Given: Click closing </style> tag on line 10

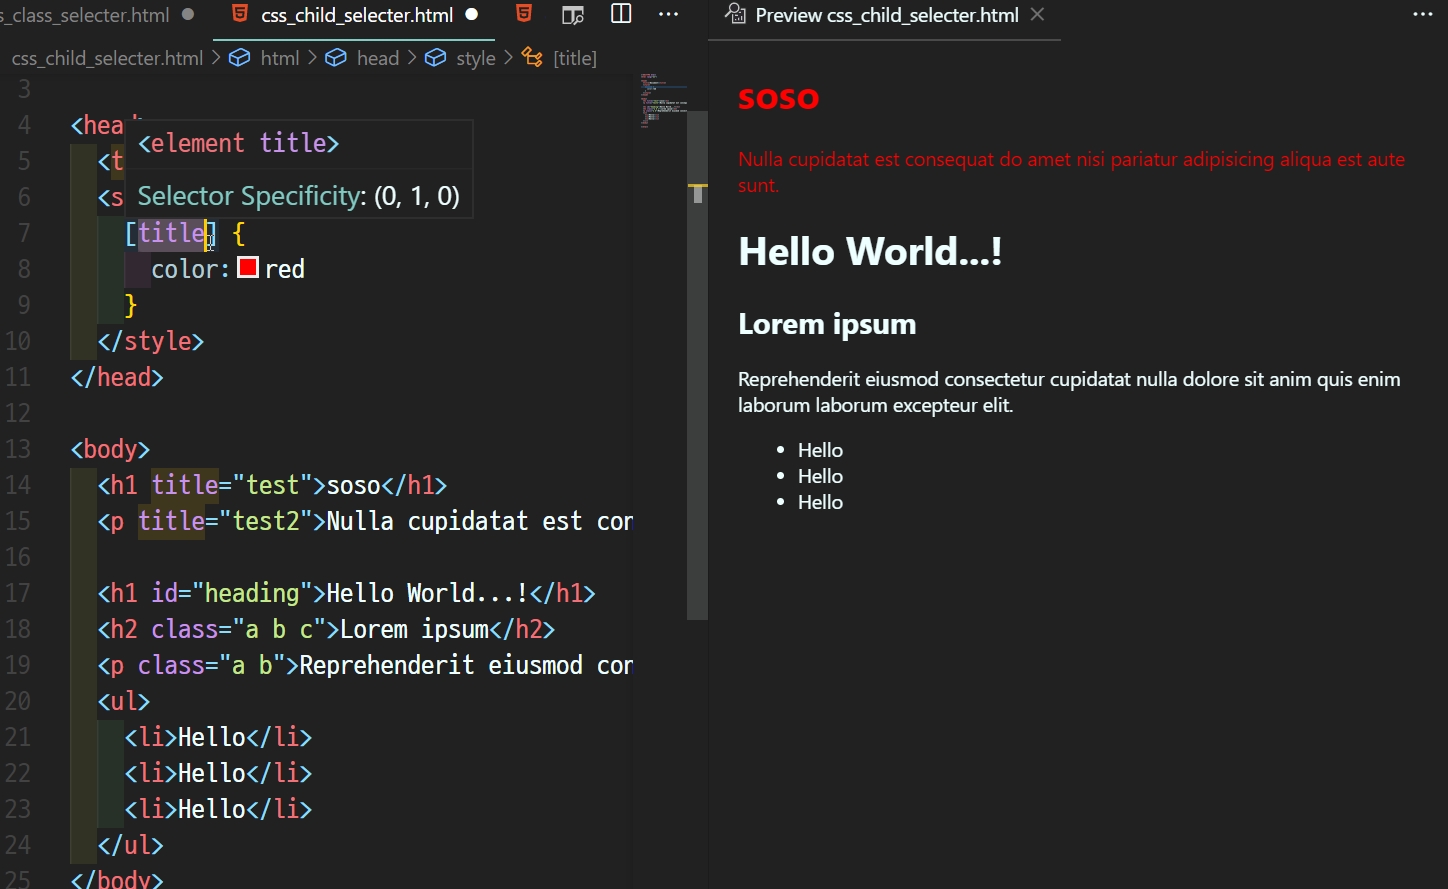Looking at the screenshot, I should pos(151,341).
